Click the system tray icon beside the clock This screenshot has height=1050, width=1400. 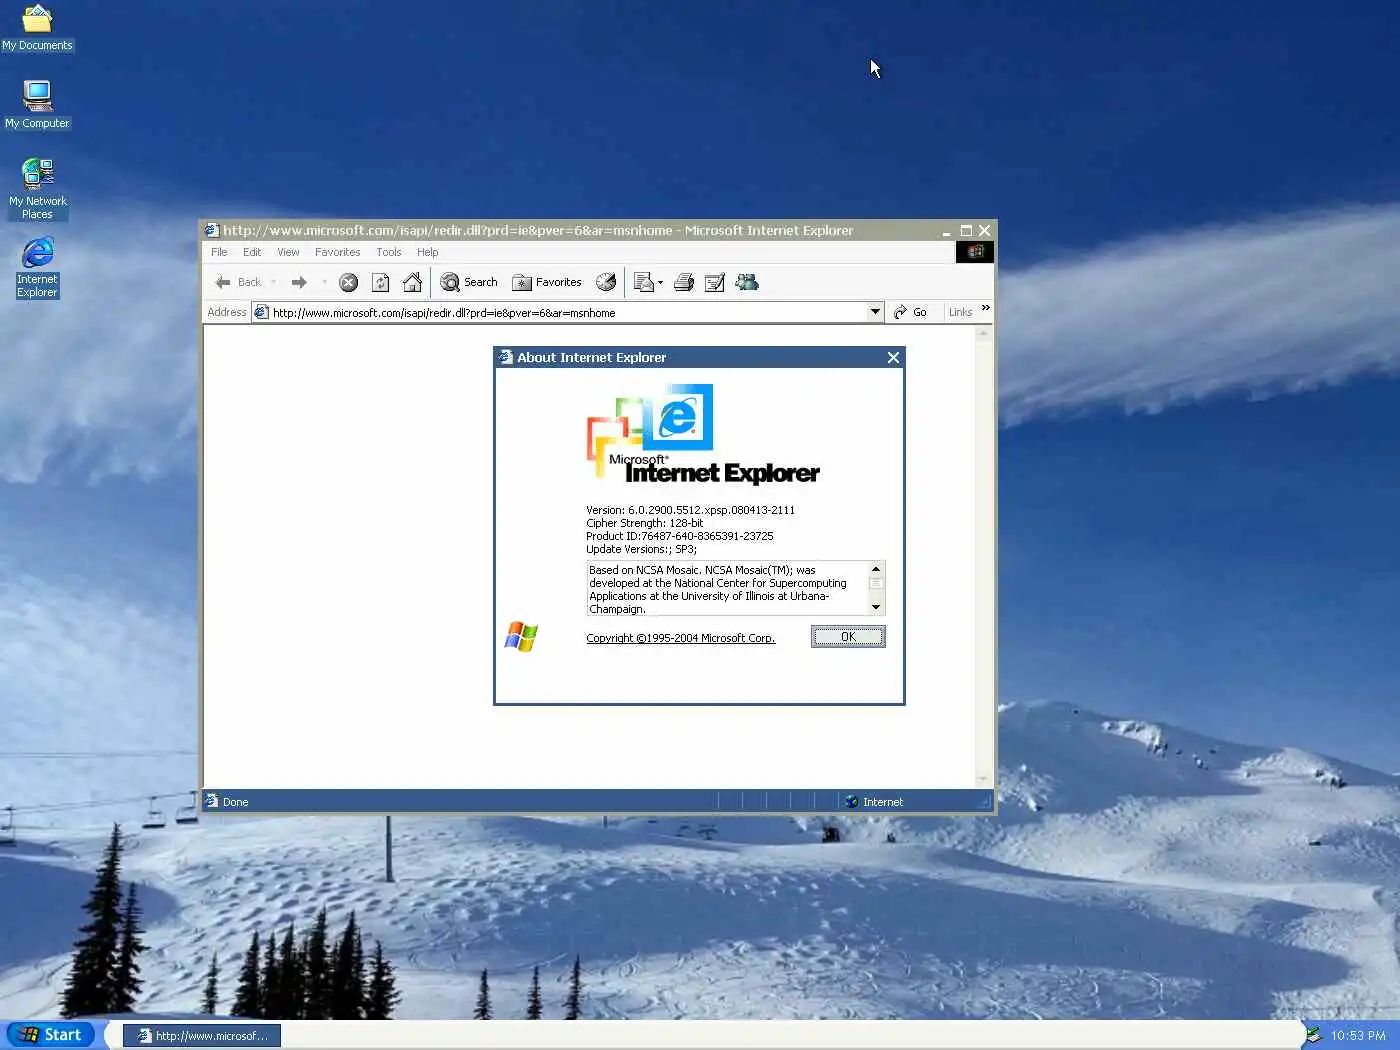point(1313,1035)
